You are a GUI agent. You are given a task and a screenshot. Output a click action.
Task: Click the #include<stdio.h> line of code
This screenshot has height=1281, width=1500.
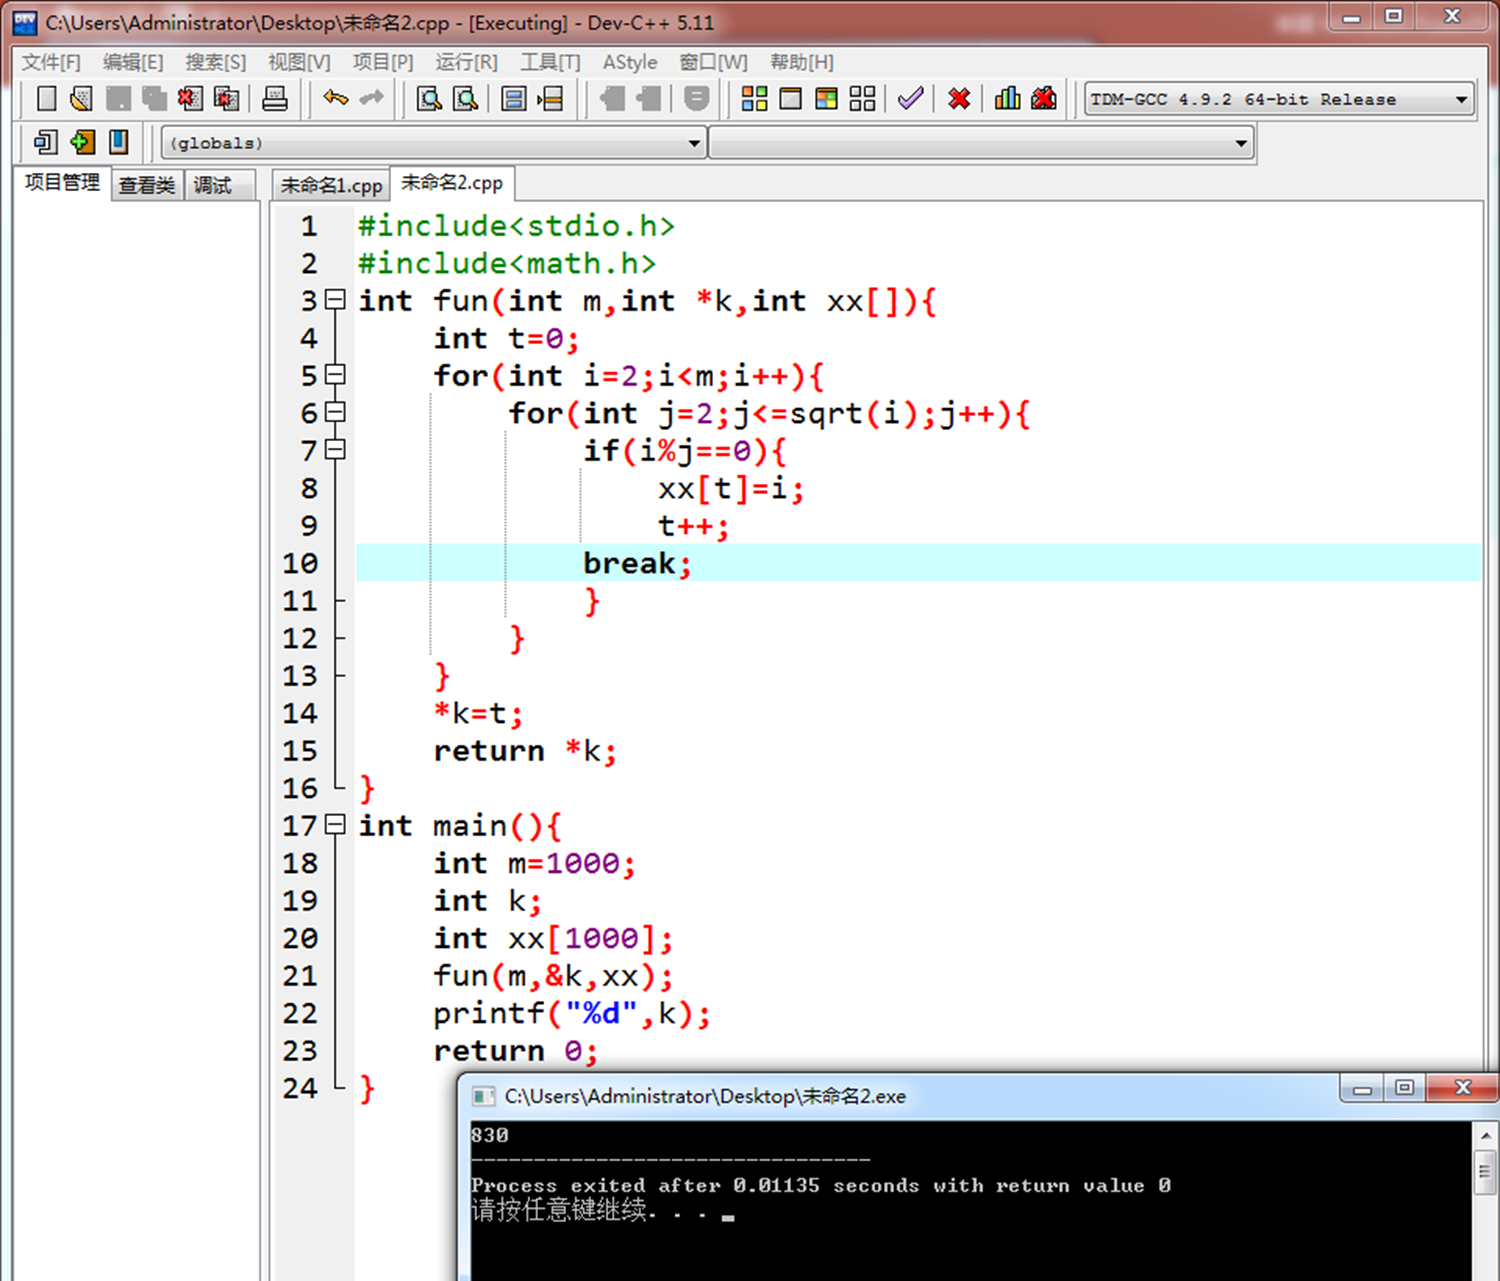(516, 226)
